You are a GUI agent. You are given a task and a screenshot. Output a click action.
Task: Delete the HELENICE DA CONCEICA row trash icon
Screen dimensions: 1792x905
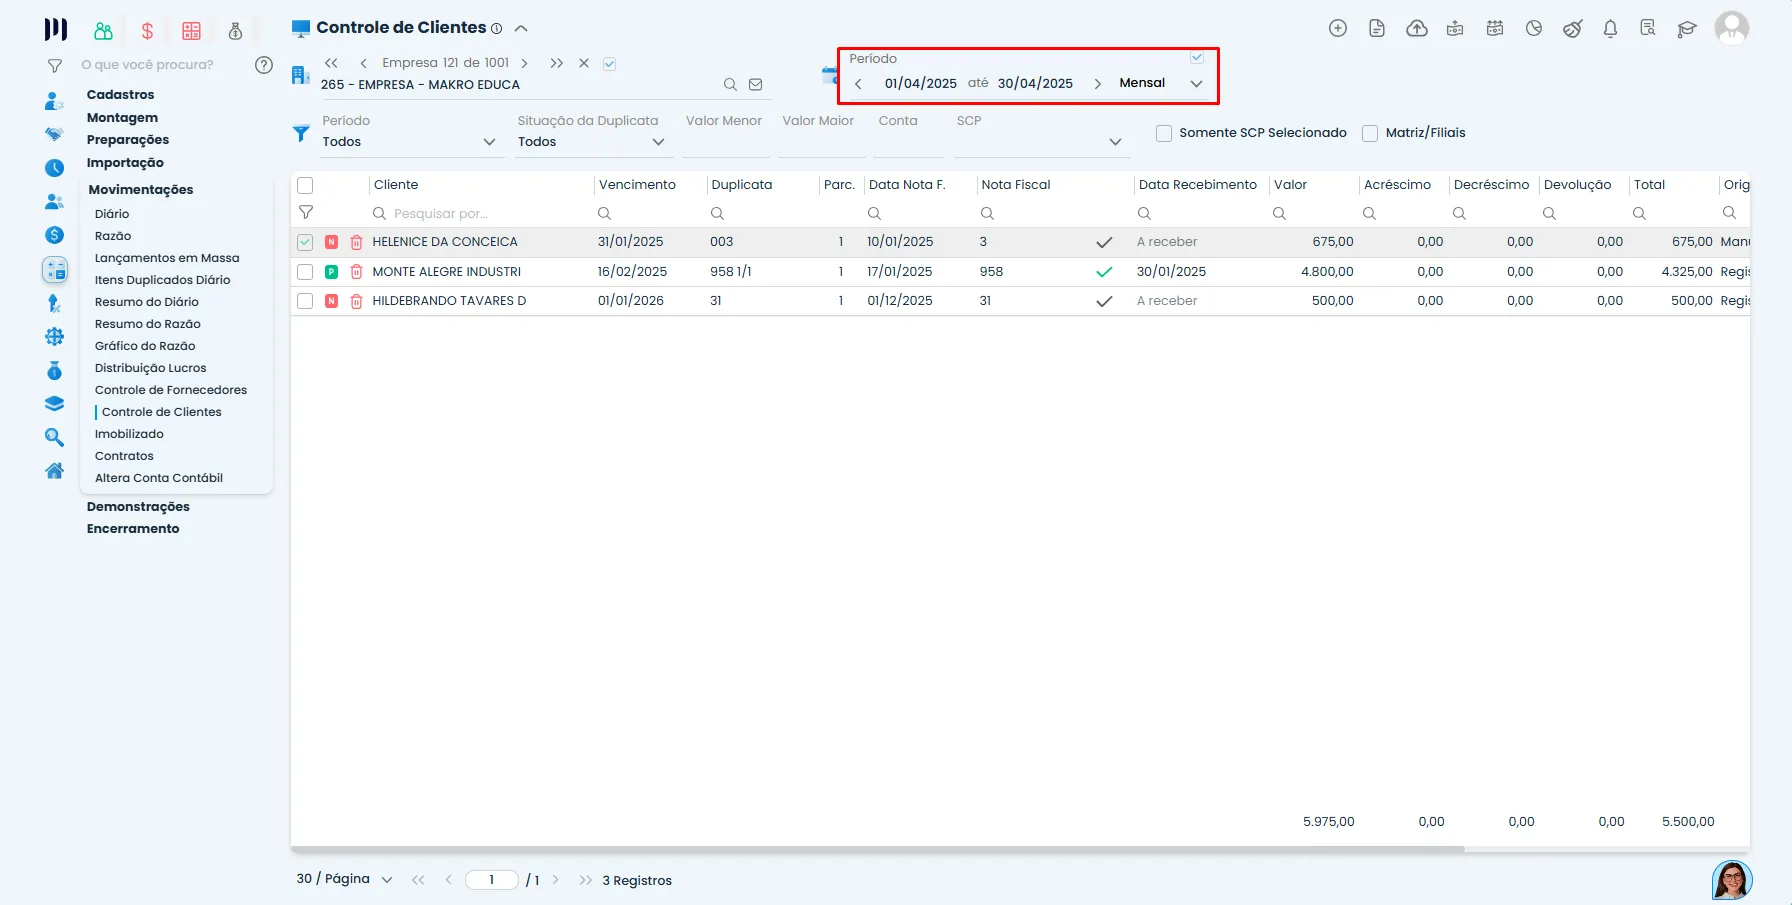tap(356, 242)
